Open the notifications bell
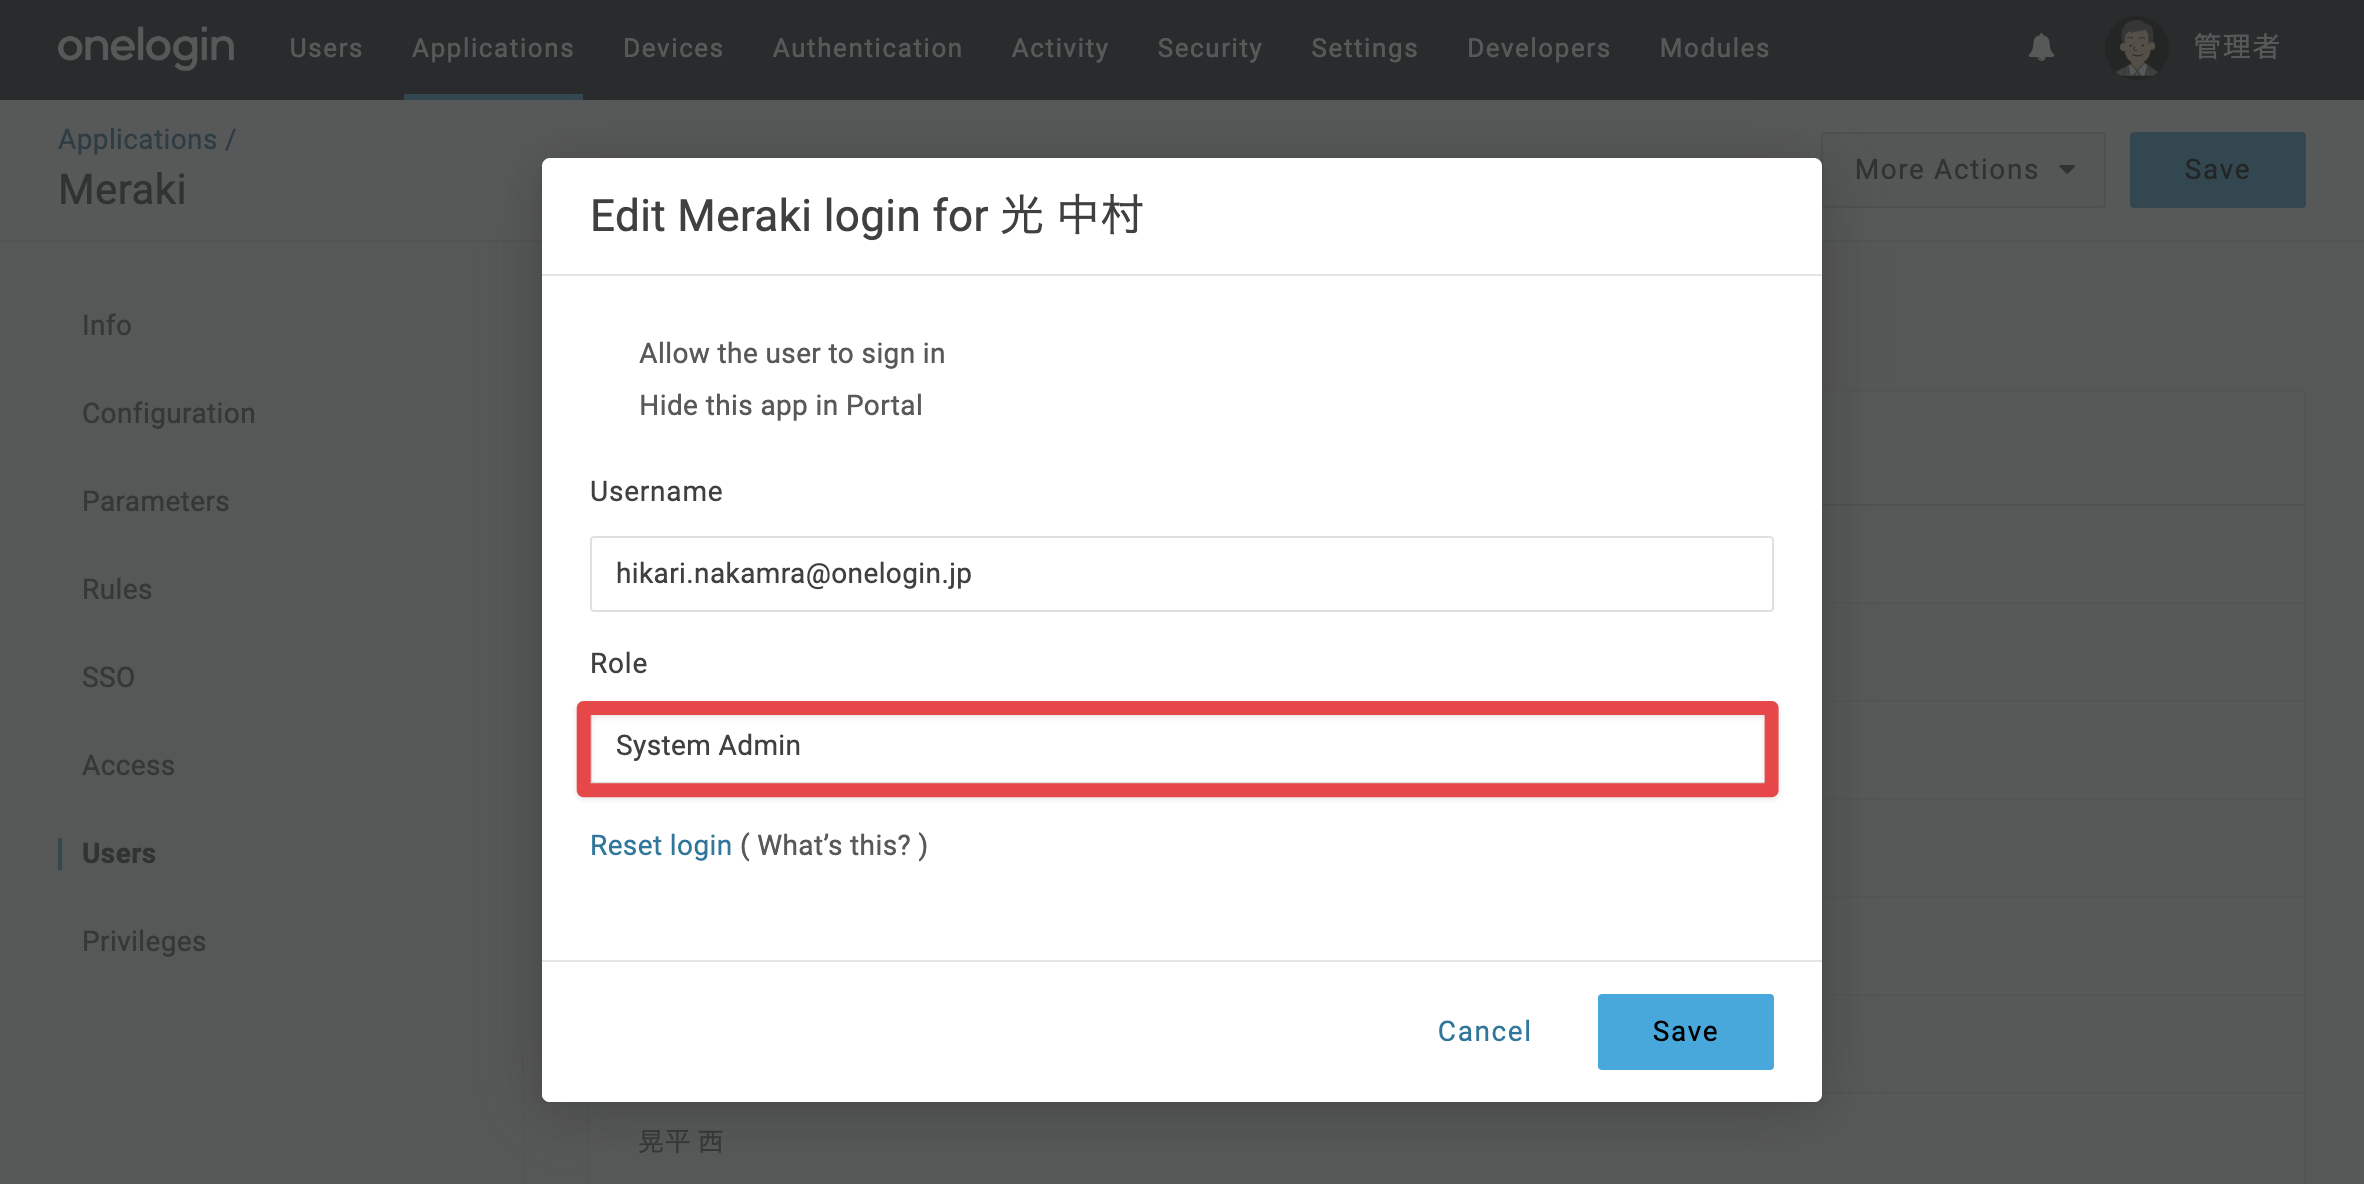The image size is (2364, 1184). point(2041,47)
